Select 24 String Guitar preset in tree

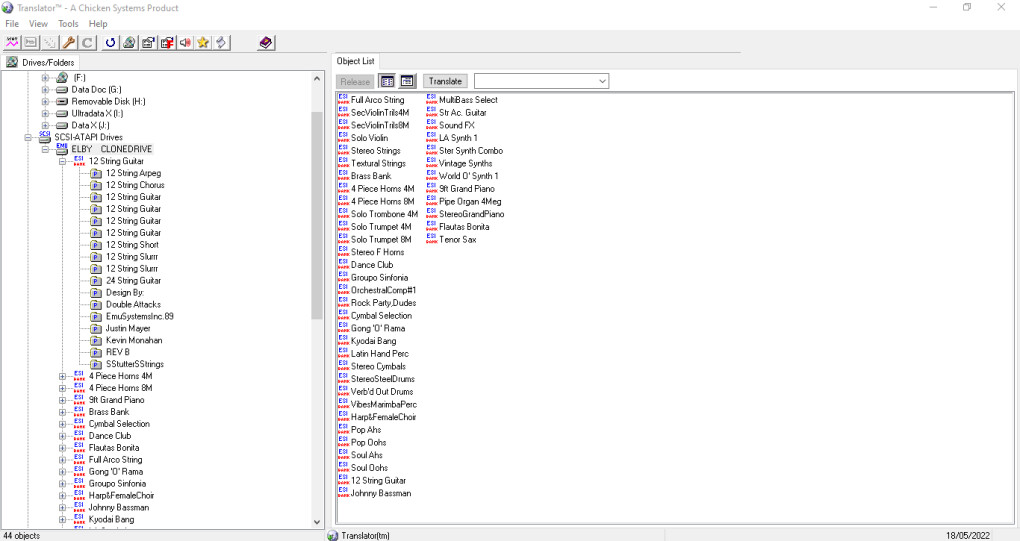point(133,281)
